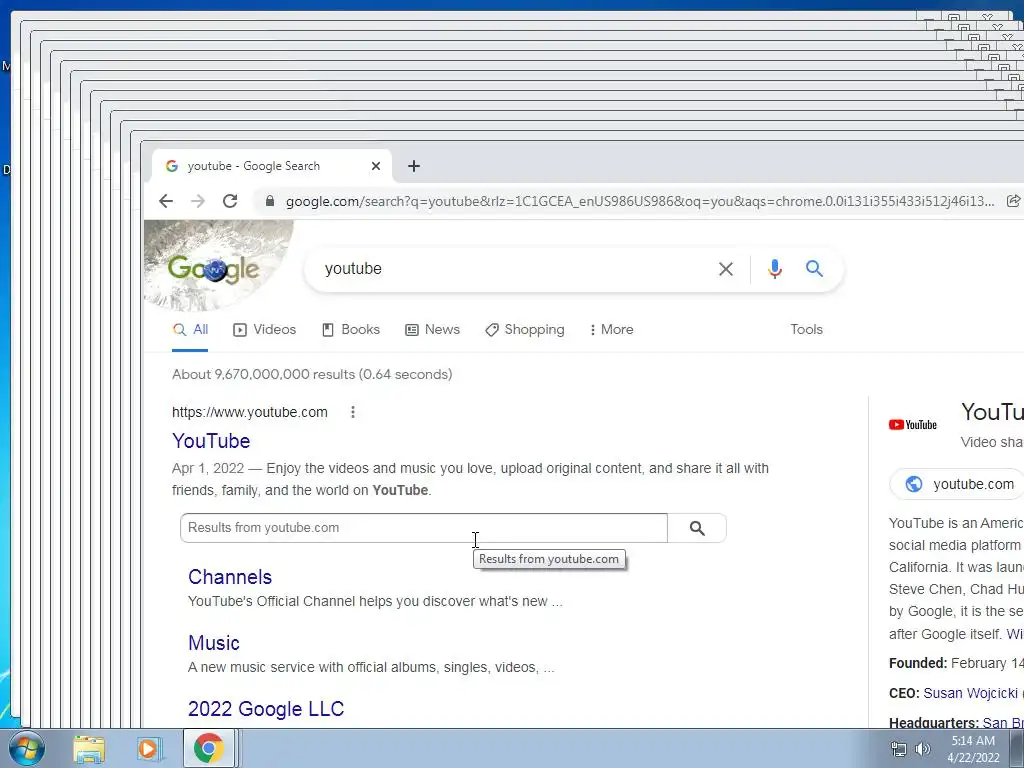Screen dimensions: 1024x768
Task: Click the Google doodle logo
Action: pyautogui.click(x=214, y=268)
